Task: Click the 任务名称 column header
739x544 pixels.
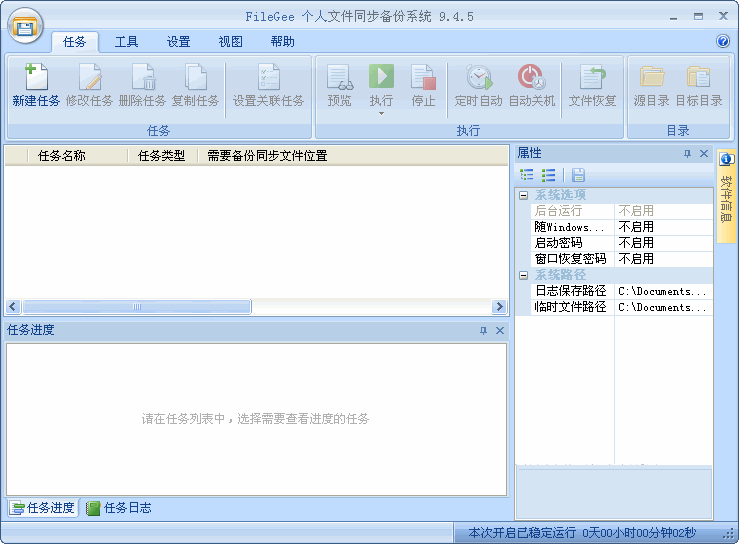Action: (62, 156)
